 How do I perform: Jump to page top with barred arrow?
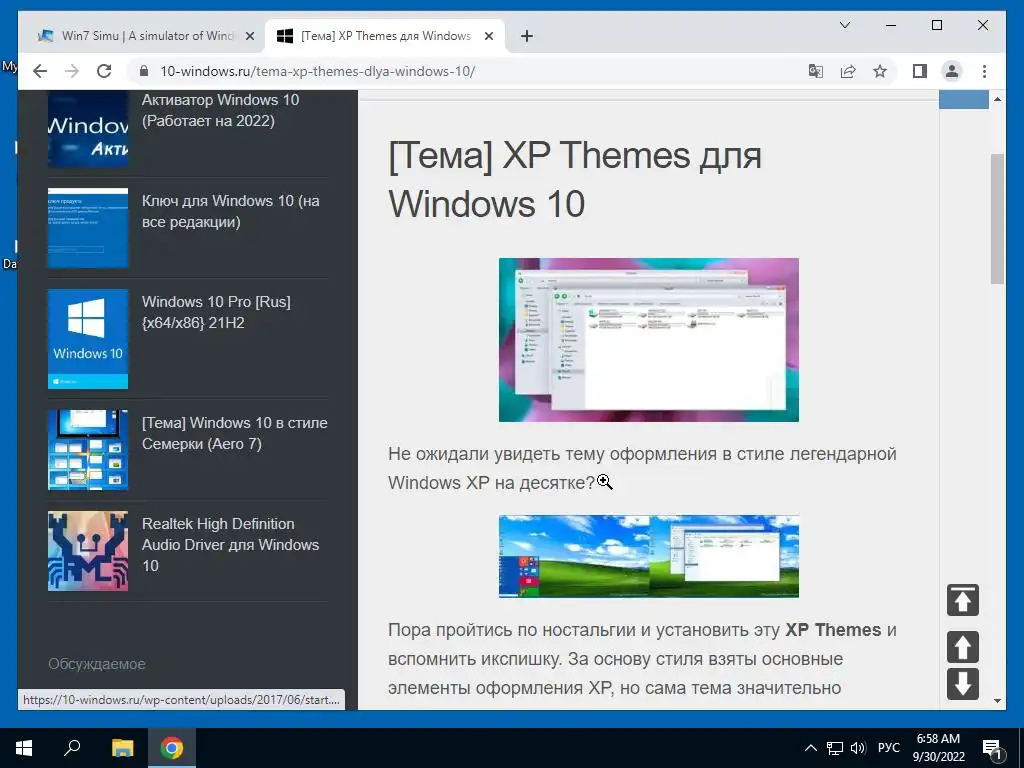[x=963, y=600]
